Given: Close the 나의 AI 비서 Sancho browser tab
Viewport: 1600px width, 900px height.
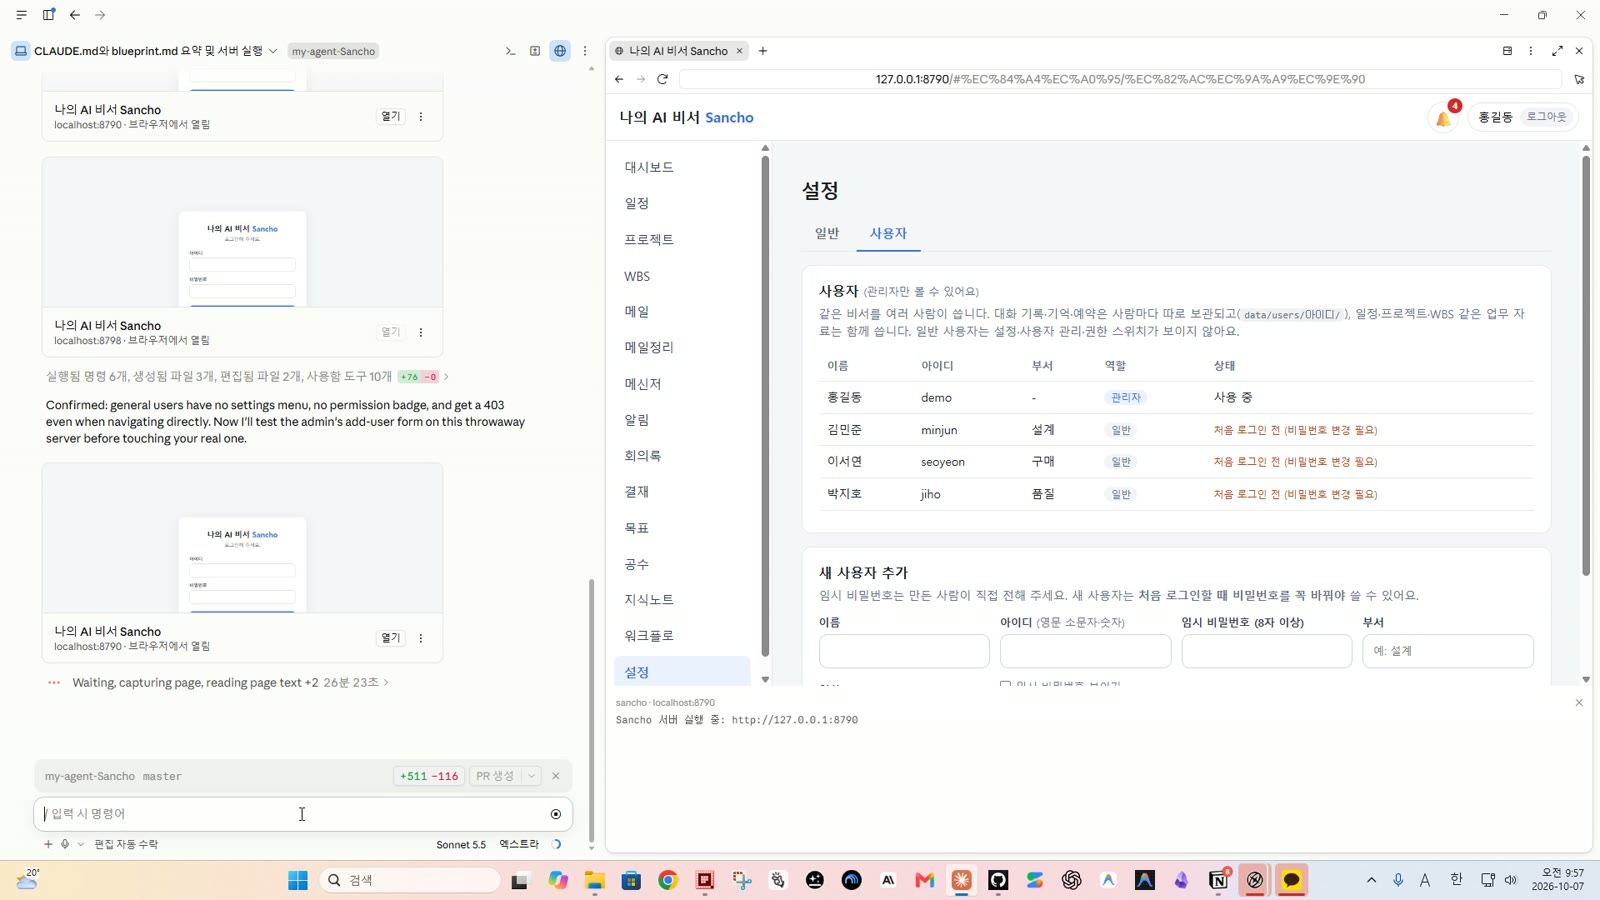Looking at the screenshot, I should [740, 51].
